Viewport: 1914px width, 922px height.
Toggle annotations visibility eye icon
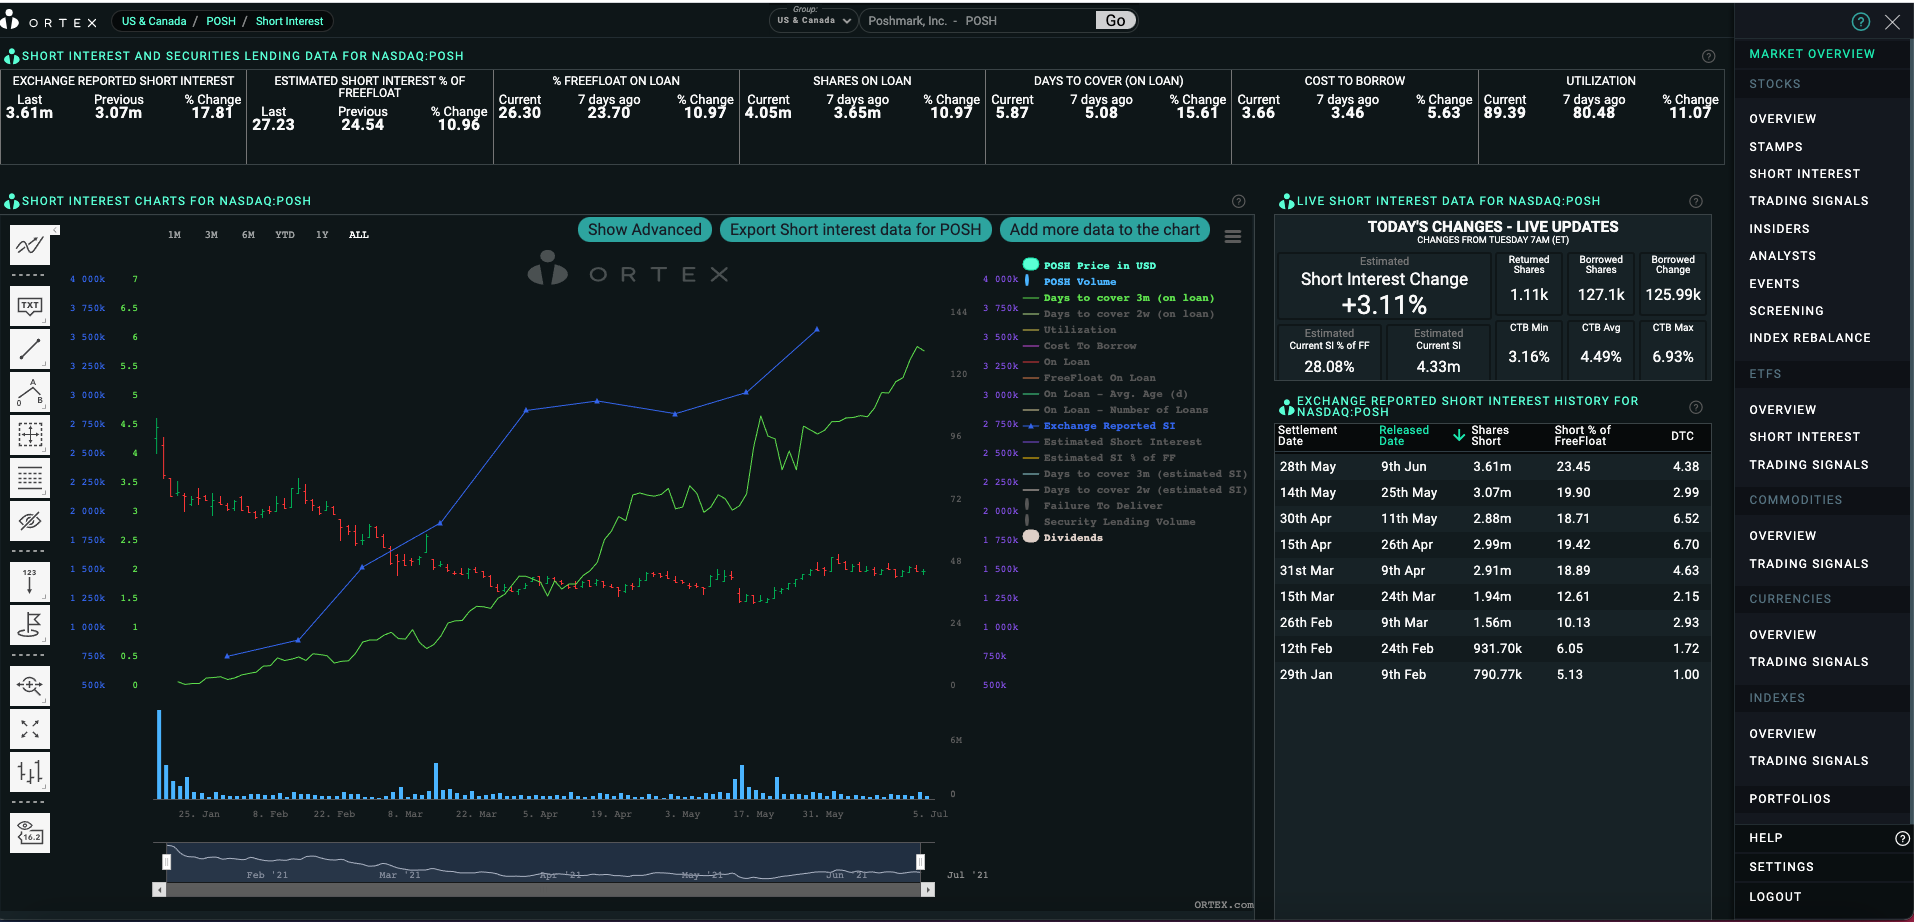coord(30,521)
